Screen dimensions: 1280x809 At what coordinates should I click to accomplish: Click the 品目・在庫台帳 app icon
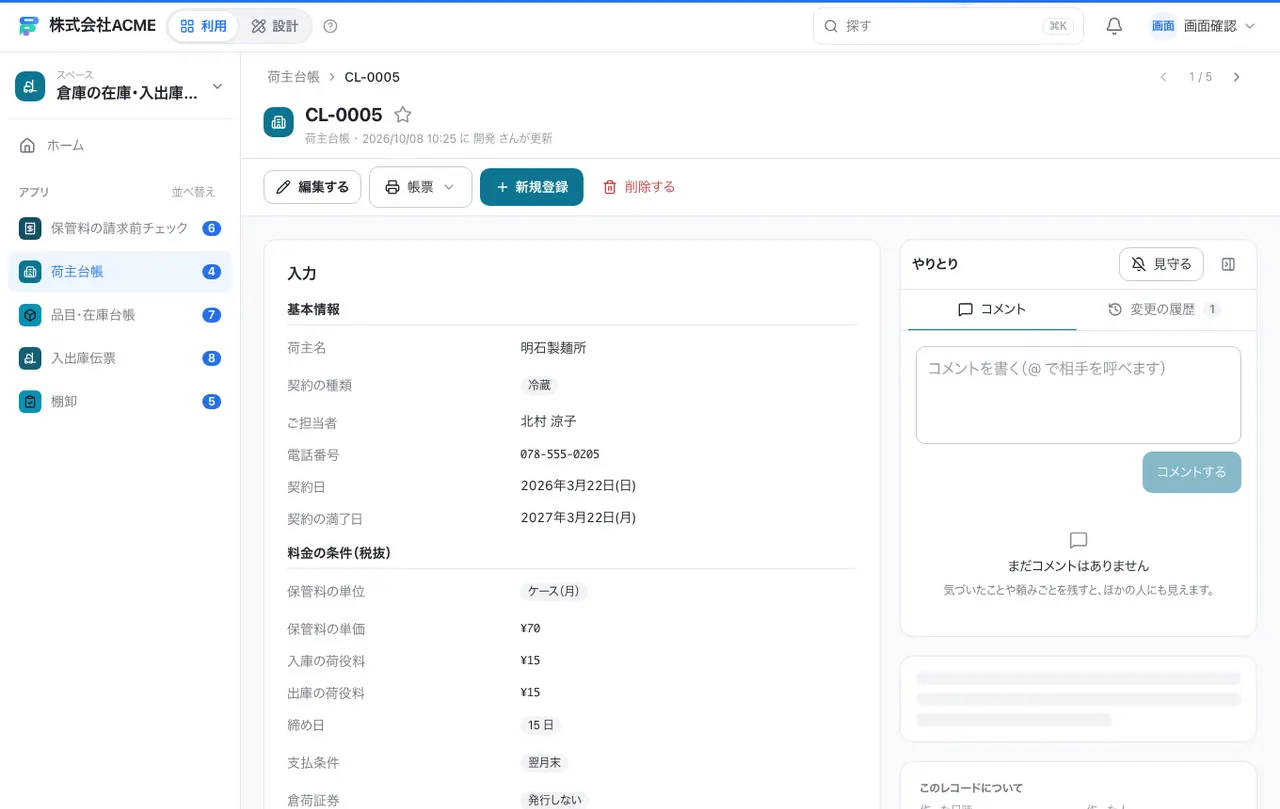click(x=30, y=315)
